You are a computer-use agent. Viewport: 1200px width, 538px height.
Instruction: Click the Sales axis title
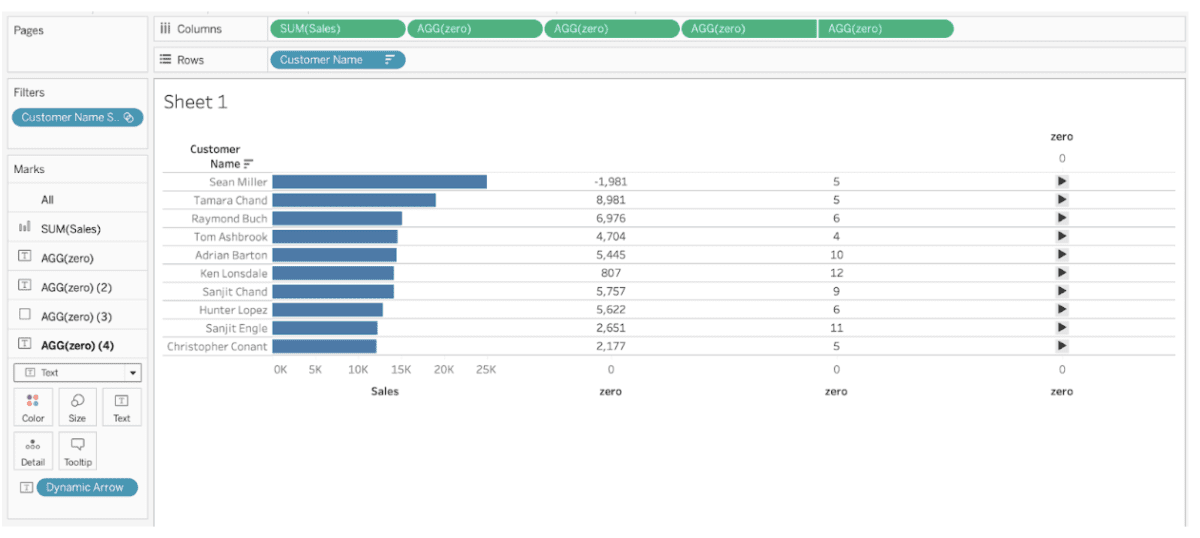pos(385,392)
